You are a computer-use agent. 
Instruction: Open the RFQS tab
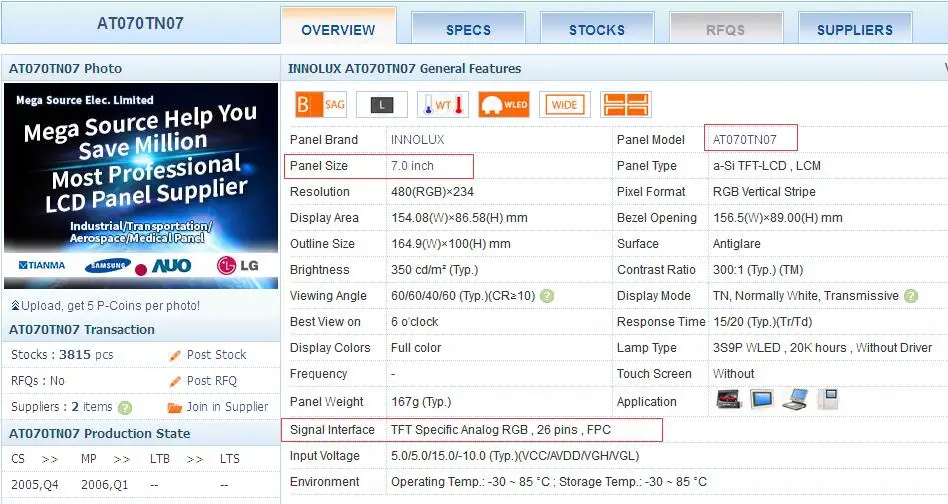click(726, 30)
